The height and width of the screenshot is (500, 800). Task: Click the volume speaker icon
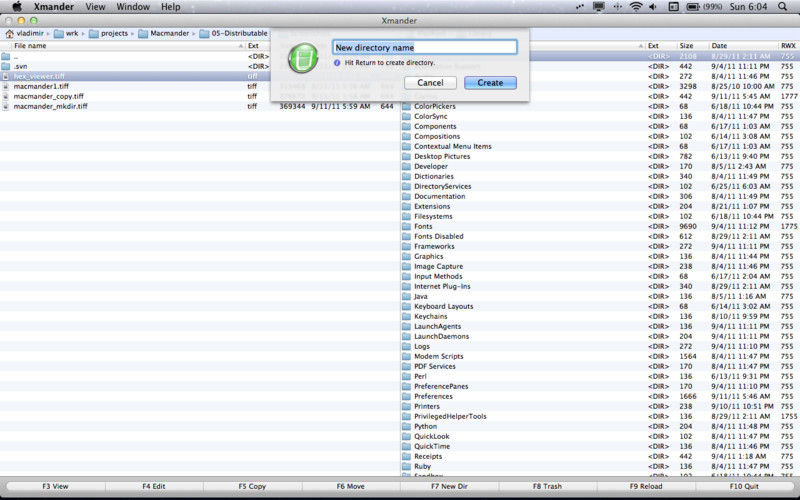click(653, 7)
